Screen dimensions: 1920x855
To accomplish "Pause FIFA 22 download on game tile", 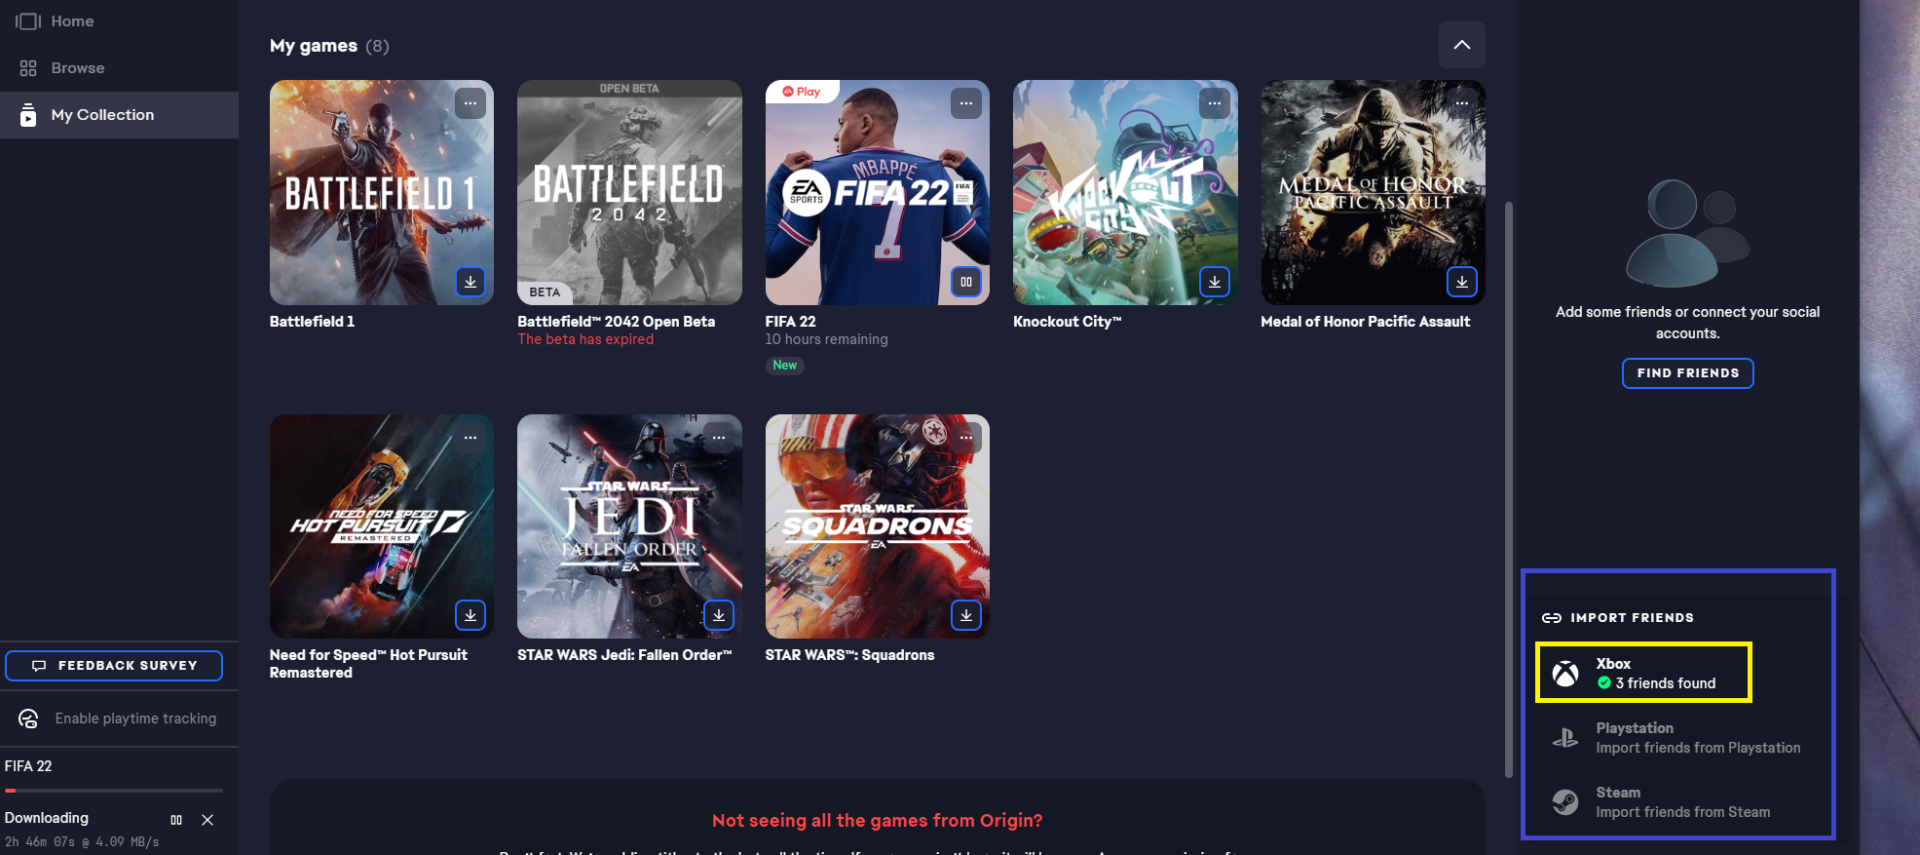I will point(966,282).
